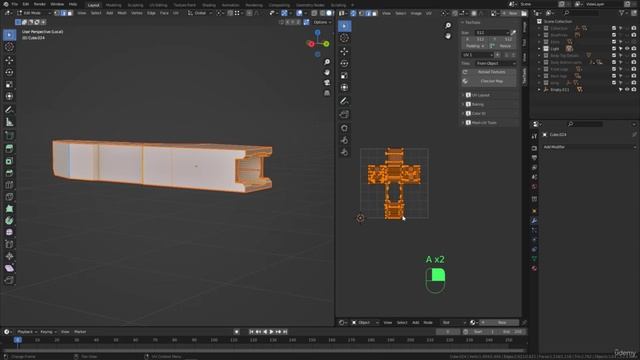640x360 pixels.
Task: Select the Bevel tool
Action: point(9,173)
